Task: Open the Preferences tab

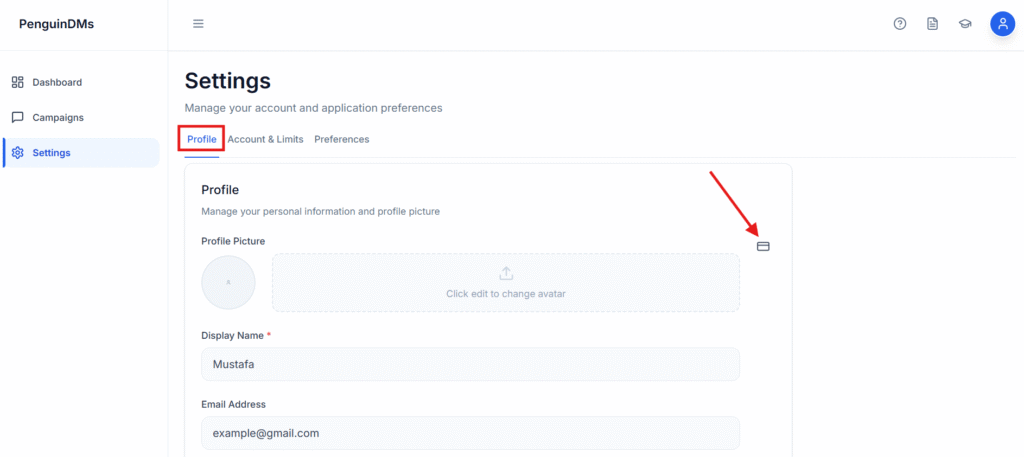Action: (x=341, y=139)
